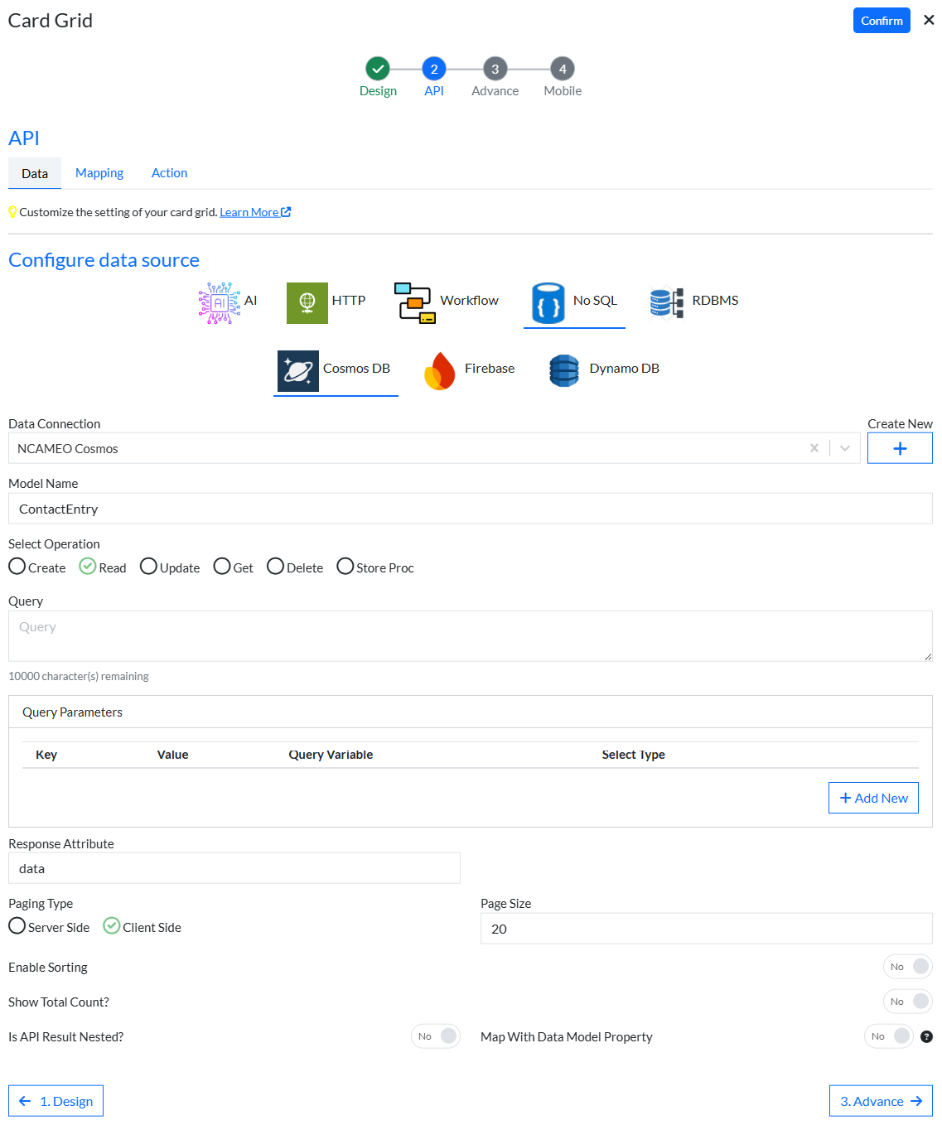Clear the NCAMEO Cosmos connection selection

814,449
